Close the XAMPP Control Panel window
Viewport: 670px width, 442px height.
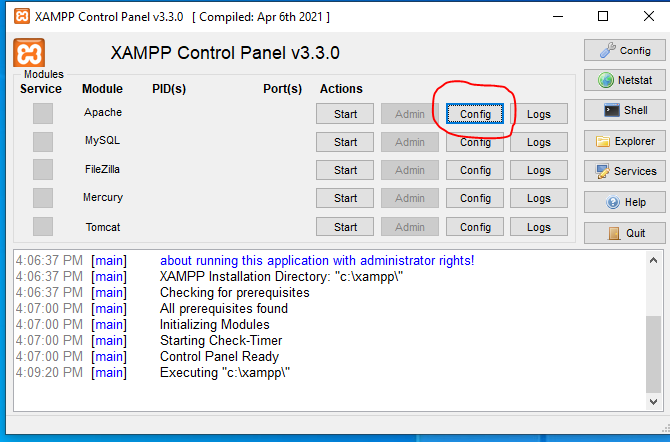click(x=649, y=16)
